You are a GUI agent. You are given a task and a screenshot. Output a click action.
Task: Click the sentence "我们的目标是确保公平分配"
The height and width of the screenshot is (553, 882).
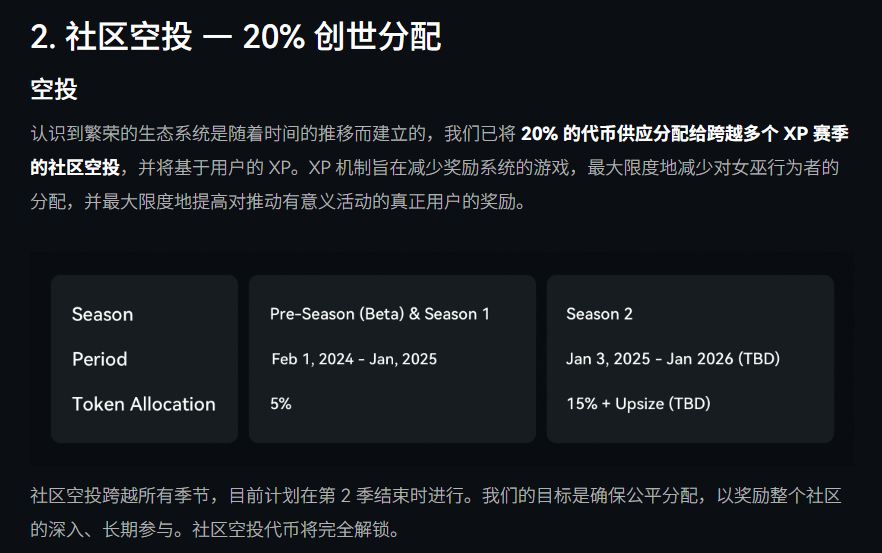(590, 495)
